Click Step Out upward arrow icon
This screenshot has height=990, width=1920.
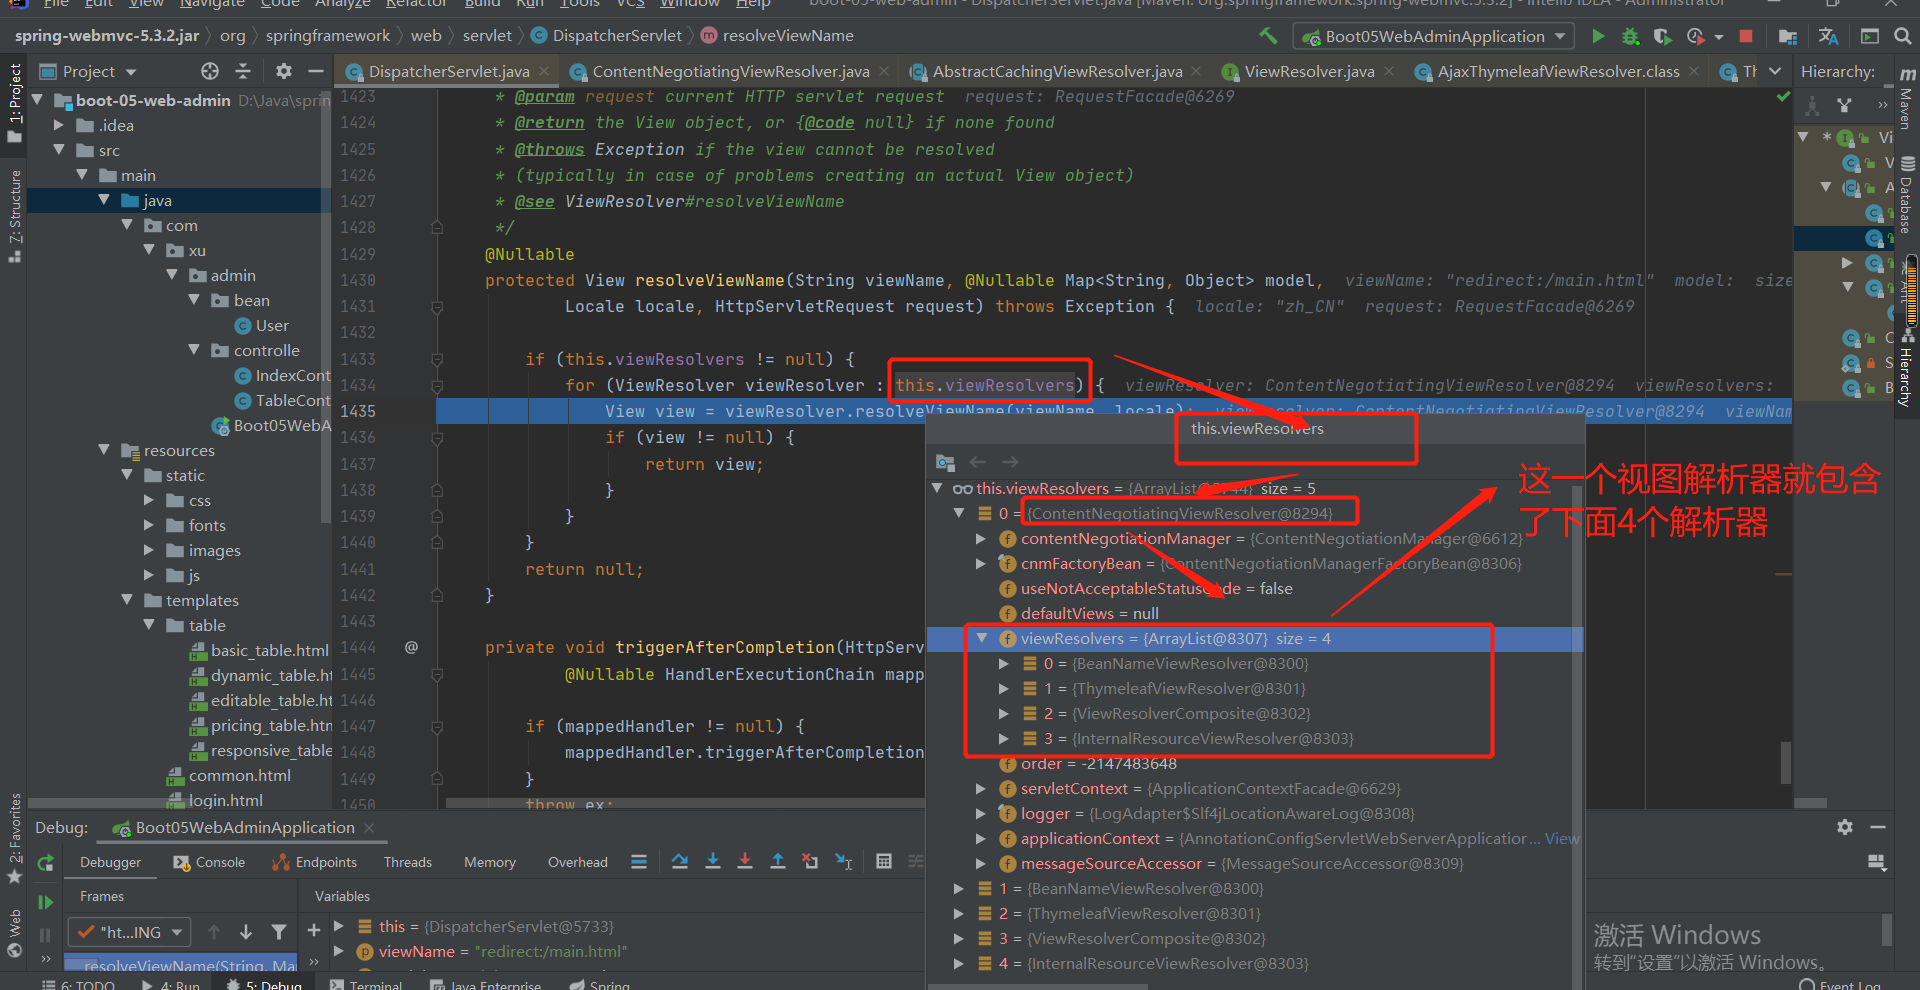(x=778, y=861)
